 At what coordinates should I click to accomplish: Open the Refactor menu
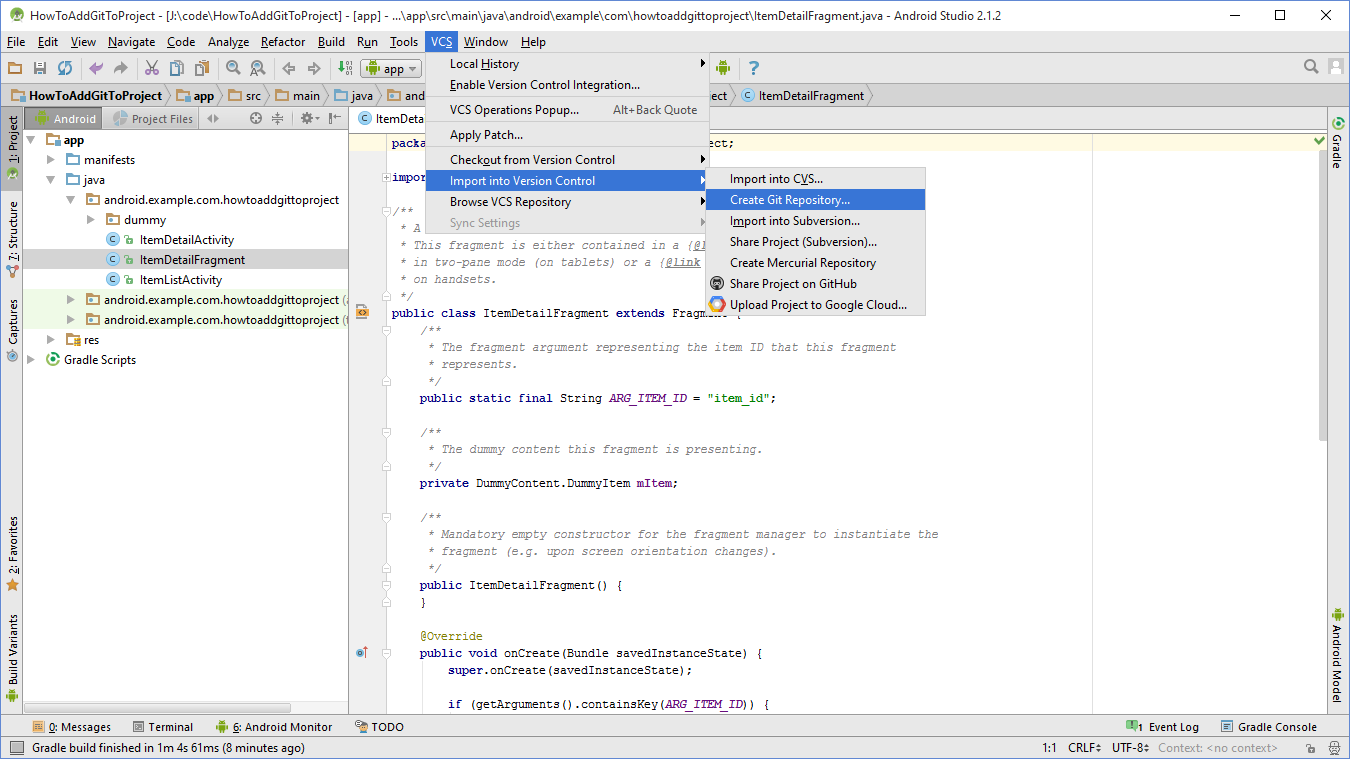(x=283, y=42)
